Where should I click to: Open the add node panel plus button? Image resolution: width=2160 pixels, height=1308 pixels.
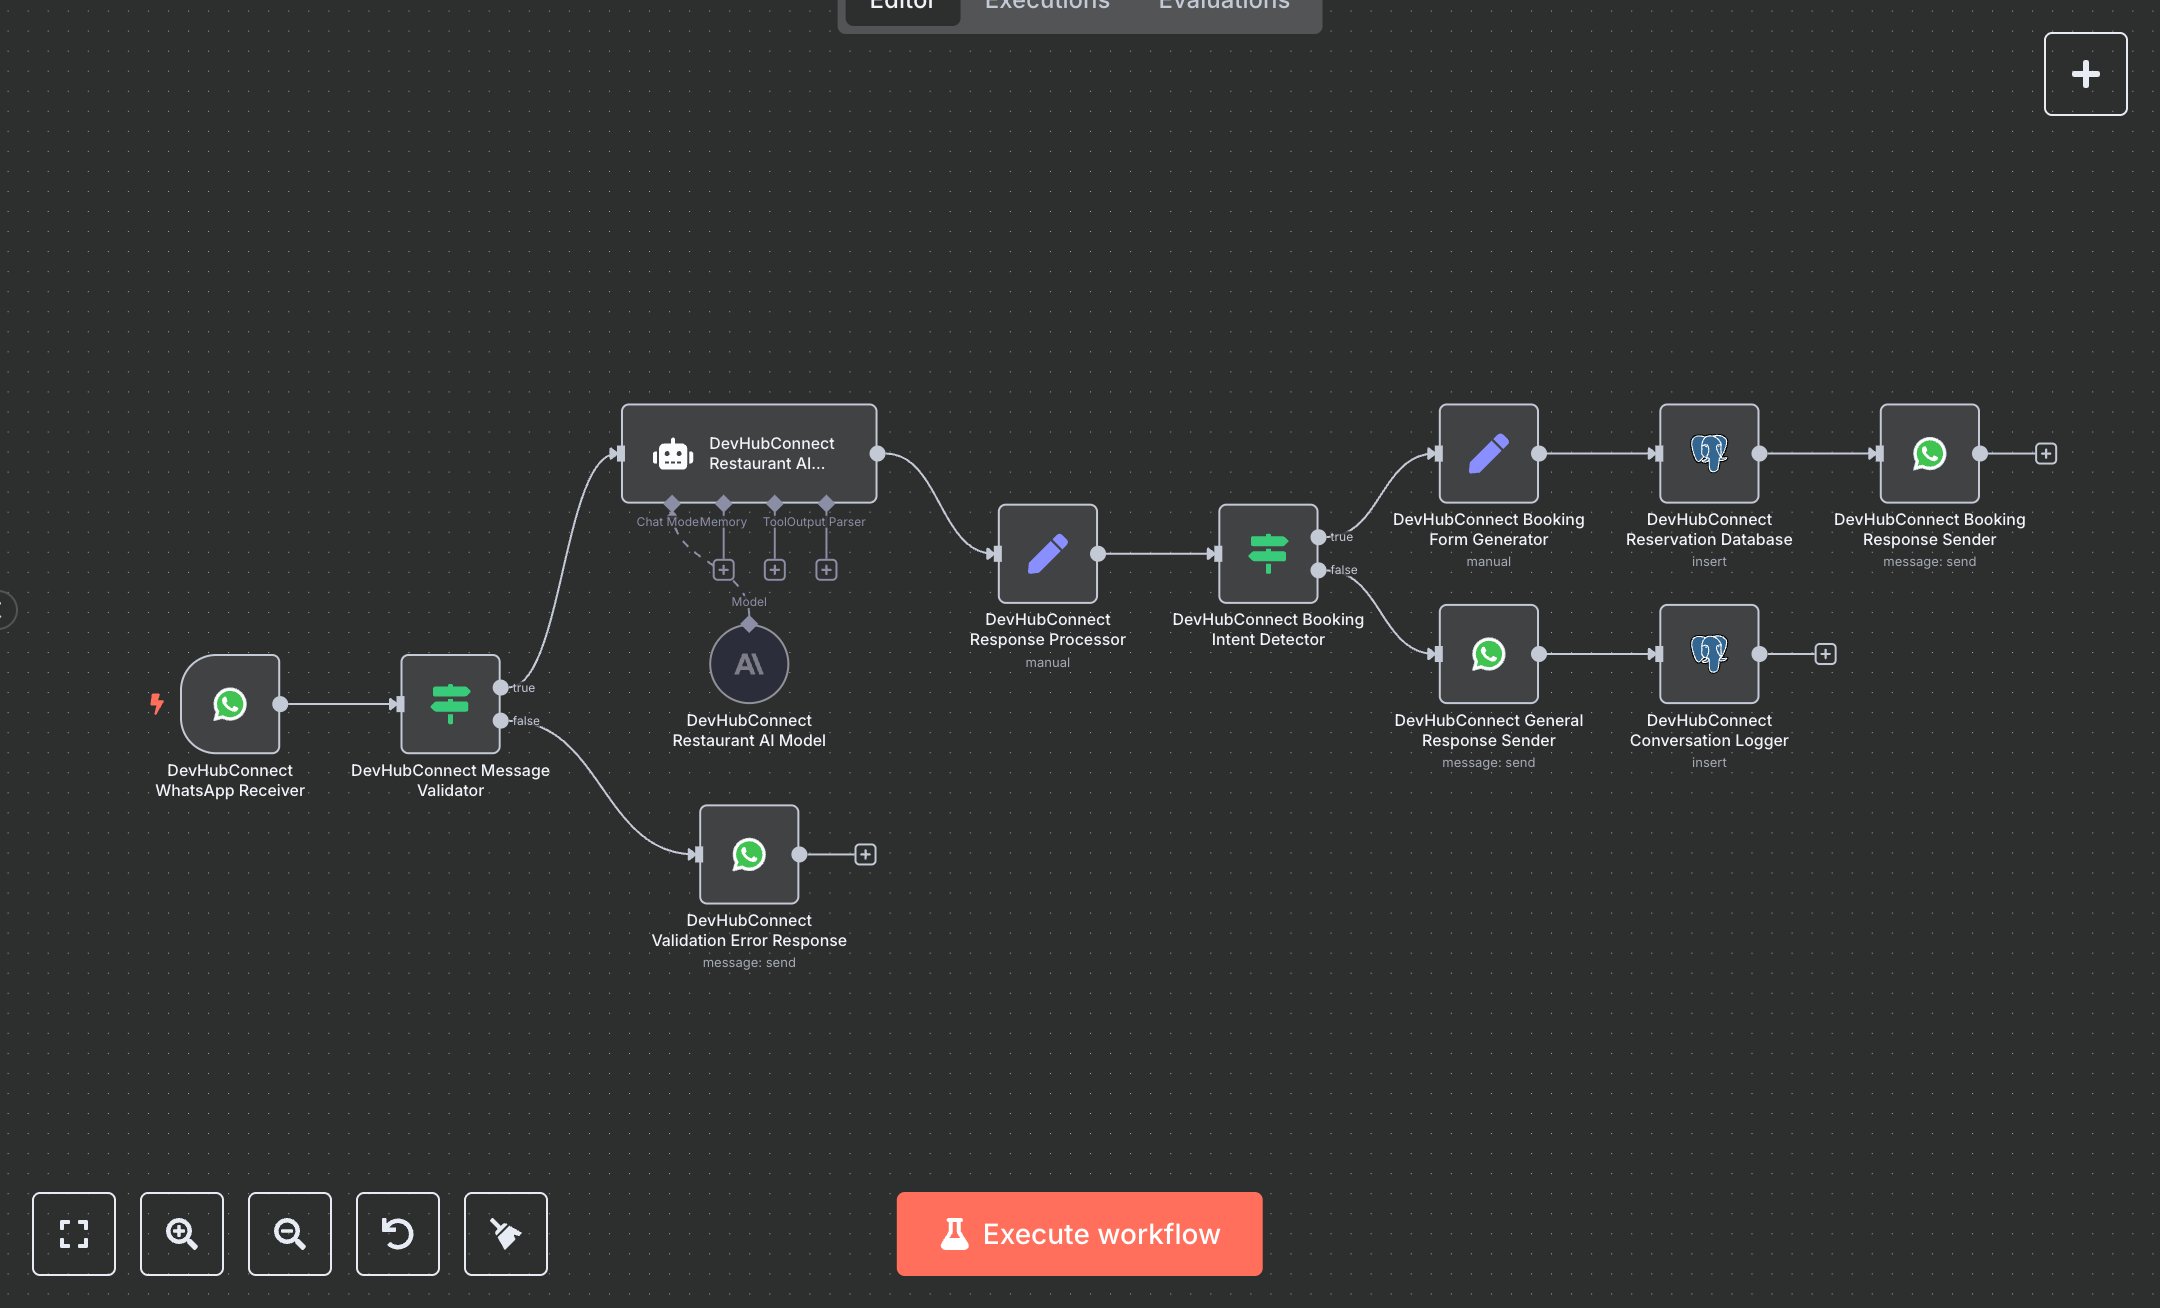click(x=2085, y=74)
